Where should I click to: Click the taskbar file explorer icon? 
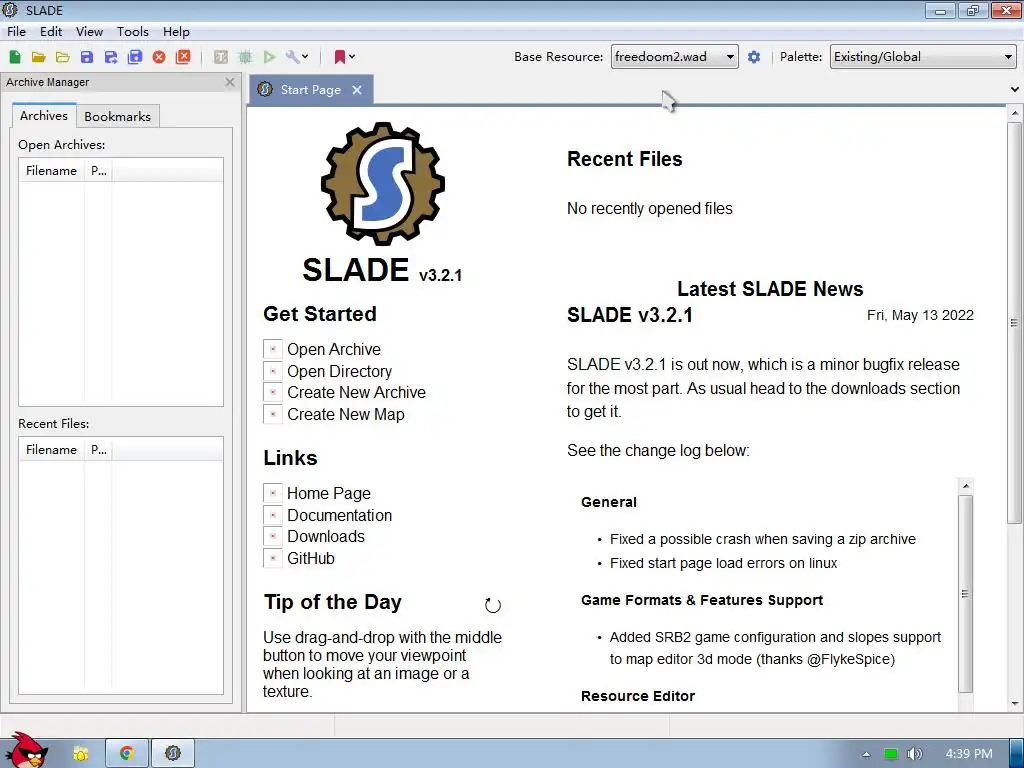[x=80, y=754]
